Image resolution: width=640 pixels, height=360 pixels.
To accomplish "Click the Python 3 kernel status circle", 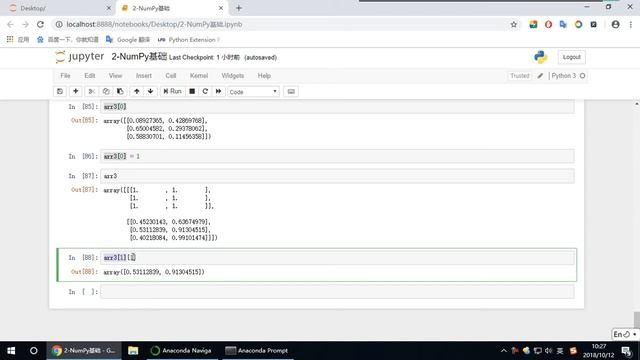I will pyautogui.click(x=582, y=76).
